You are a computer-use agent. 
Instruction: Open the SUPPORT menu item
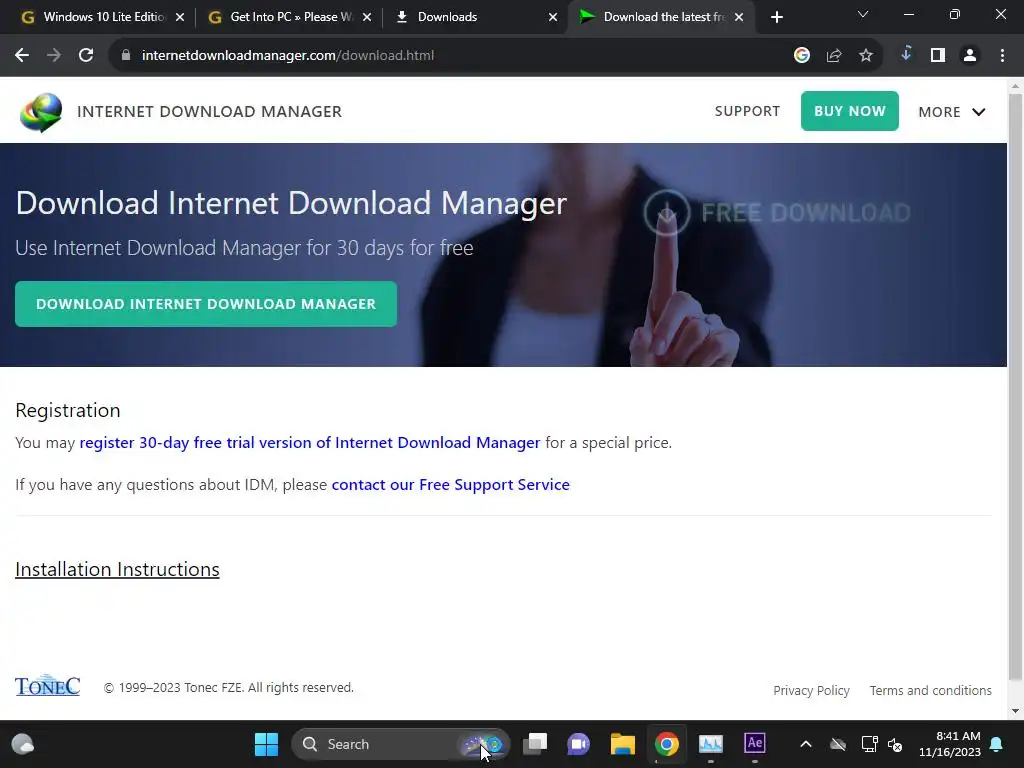click(x=747, y=111)
